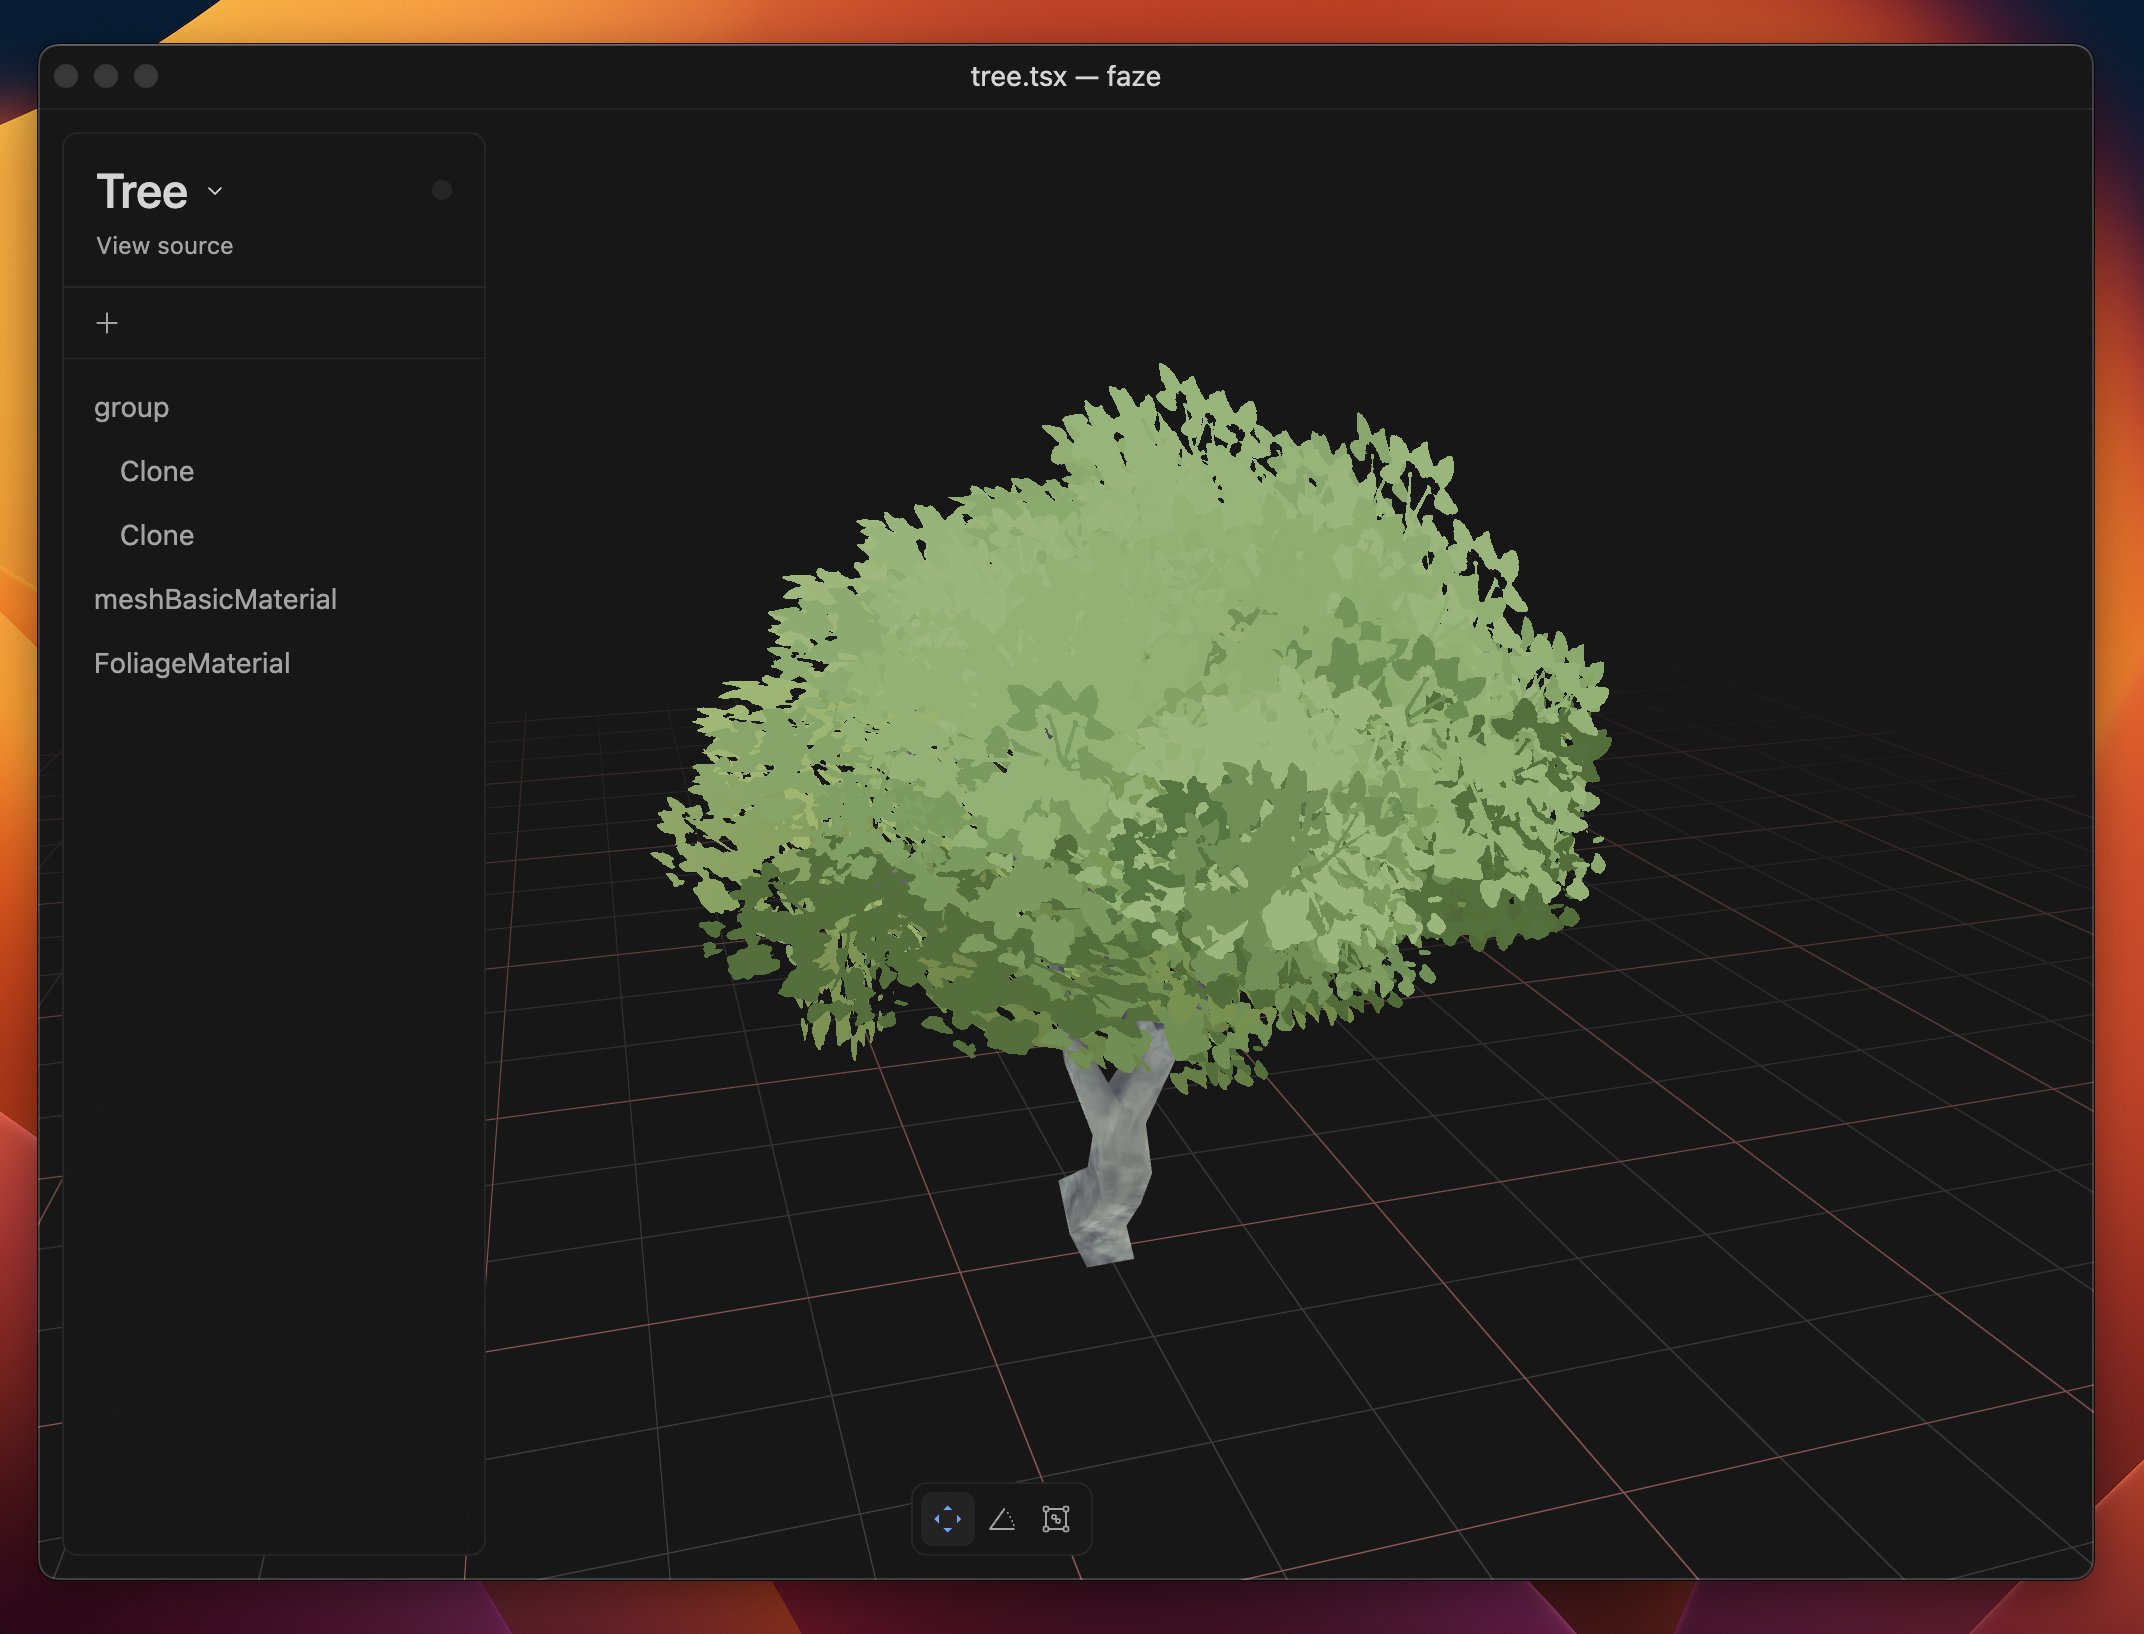Select the second Clone node
Image resolution: width=2144 pixels, height=1634 pixels.
click(x=158, y=534)
